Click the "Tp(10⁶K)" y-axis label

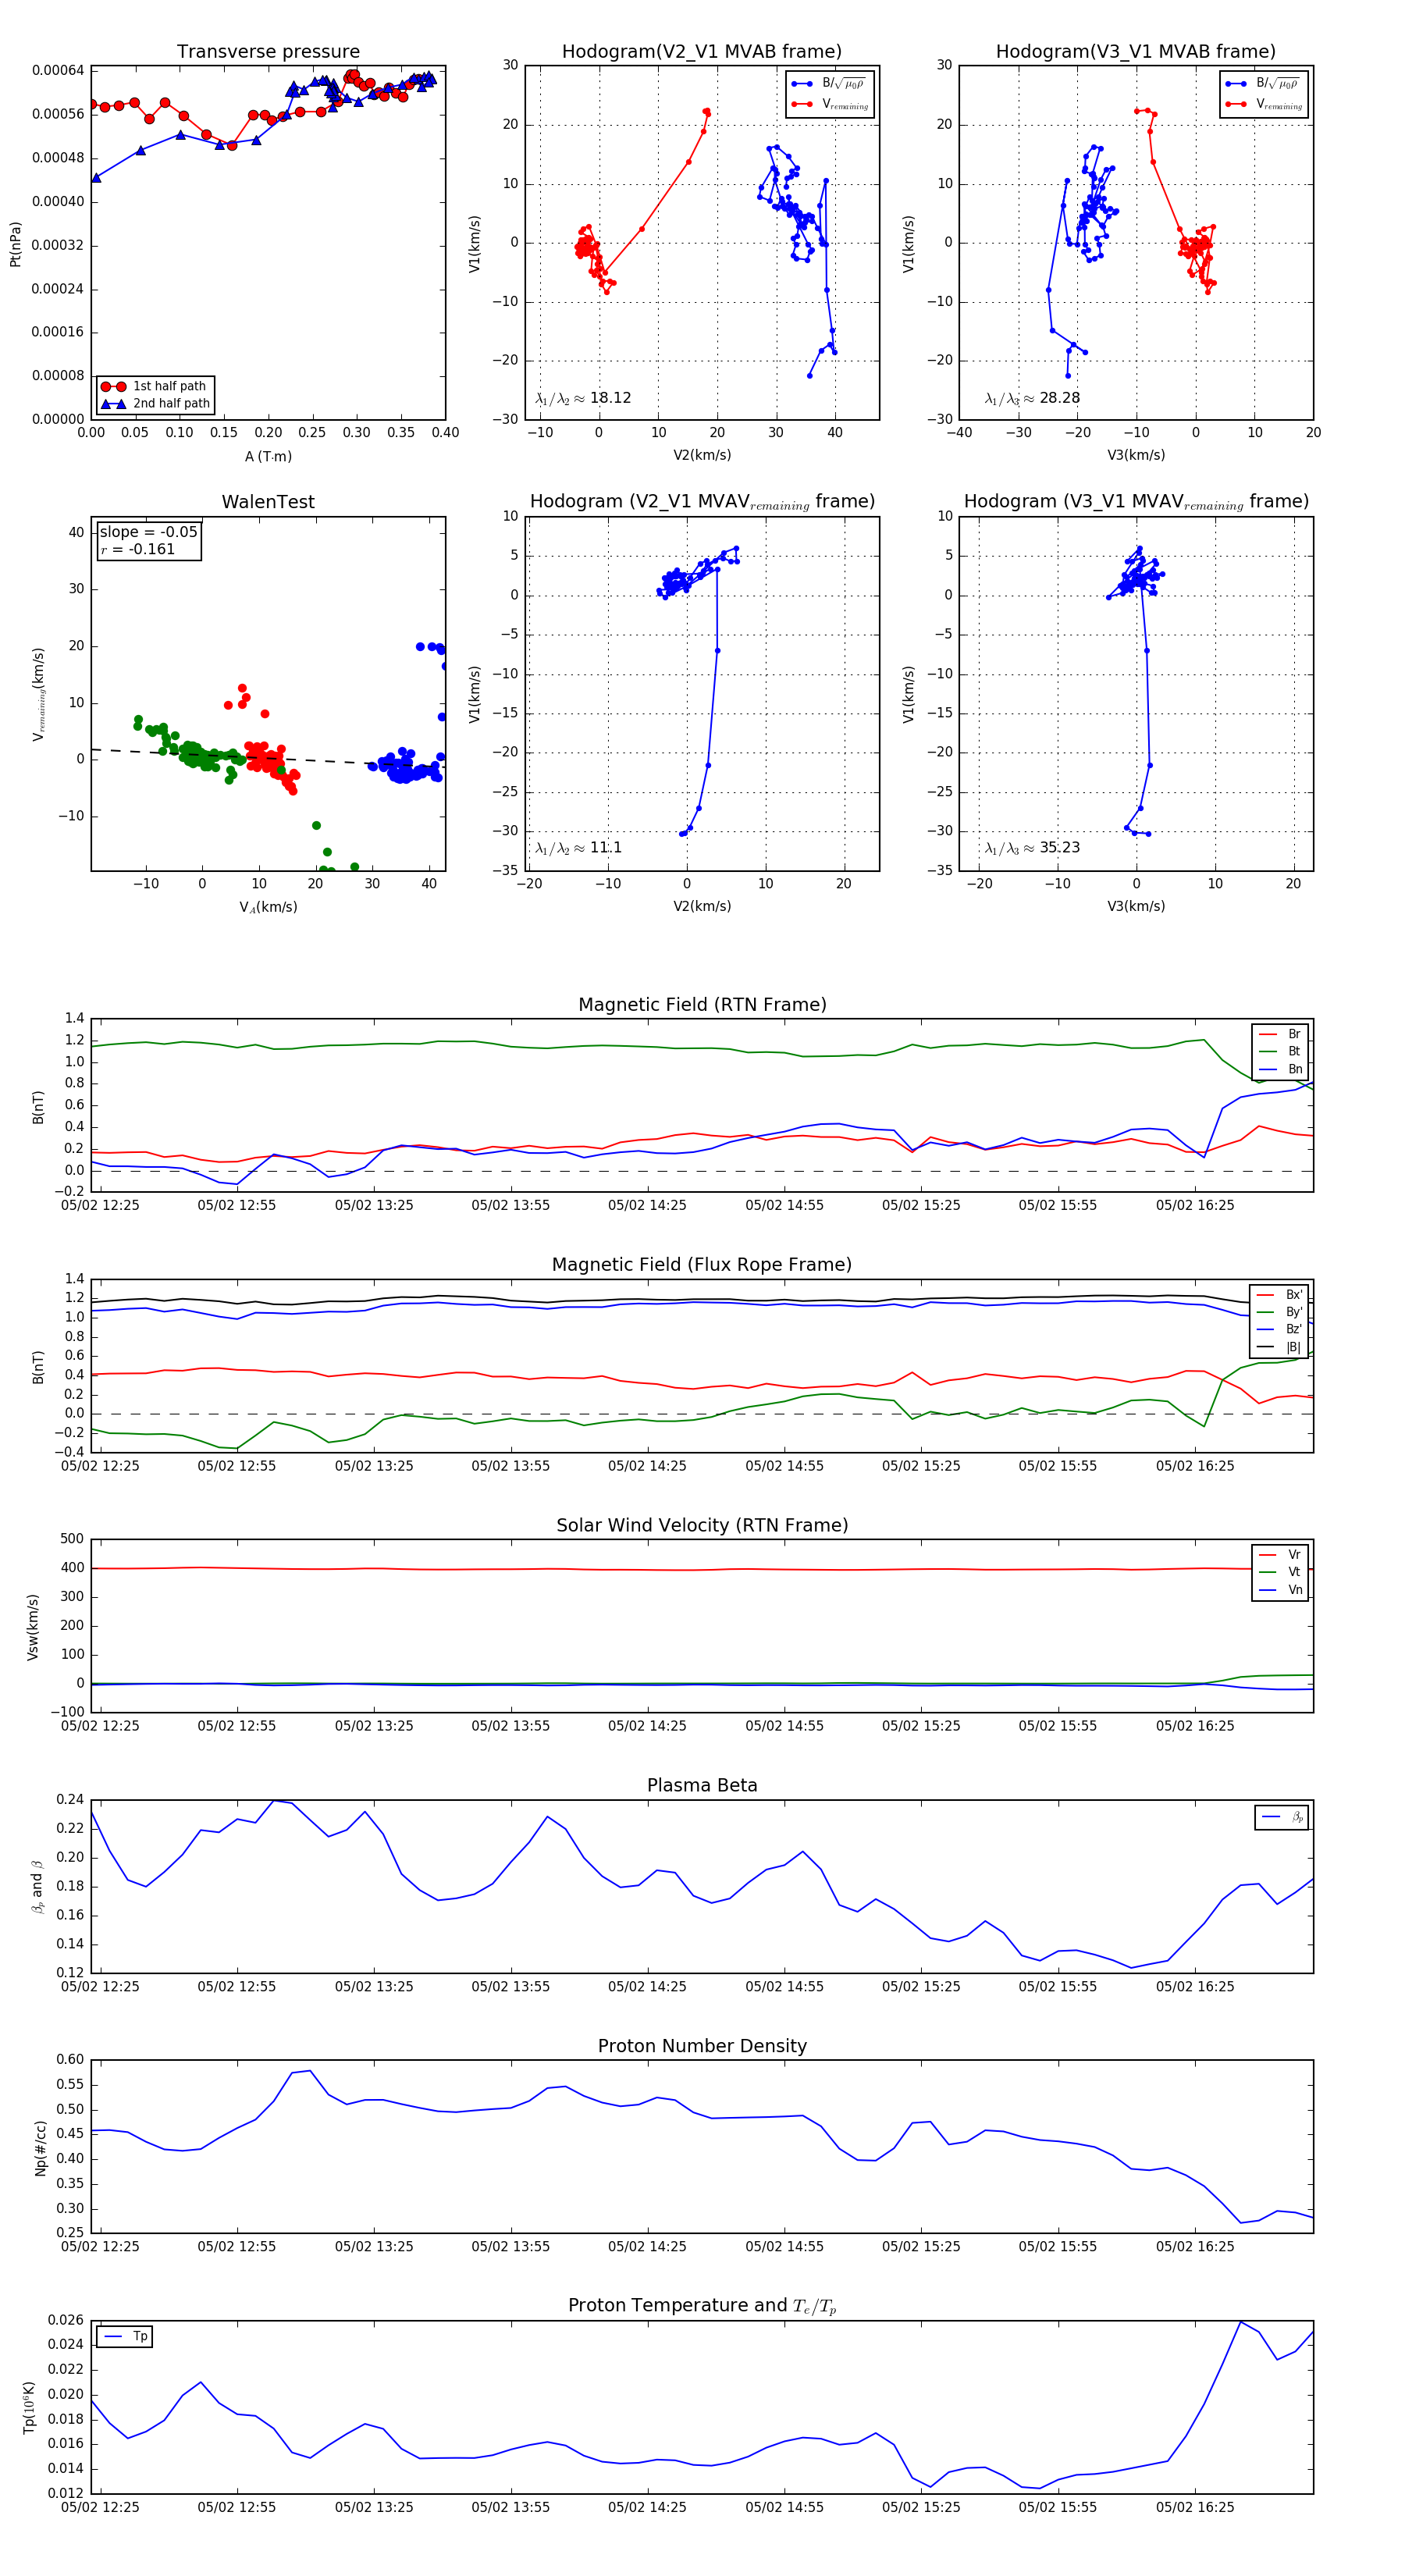[x=30, y=2408]
